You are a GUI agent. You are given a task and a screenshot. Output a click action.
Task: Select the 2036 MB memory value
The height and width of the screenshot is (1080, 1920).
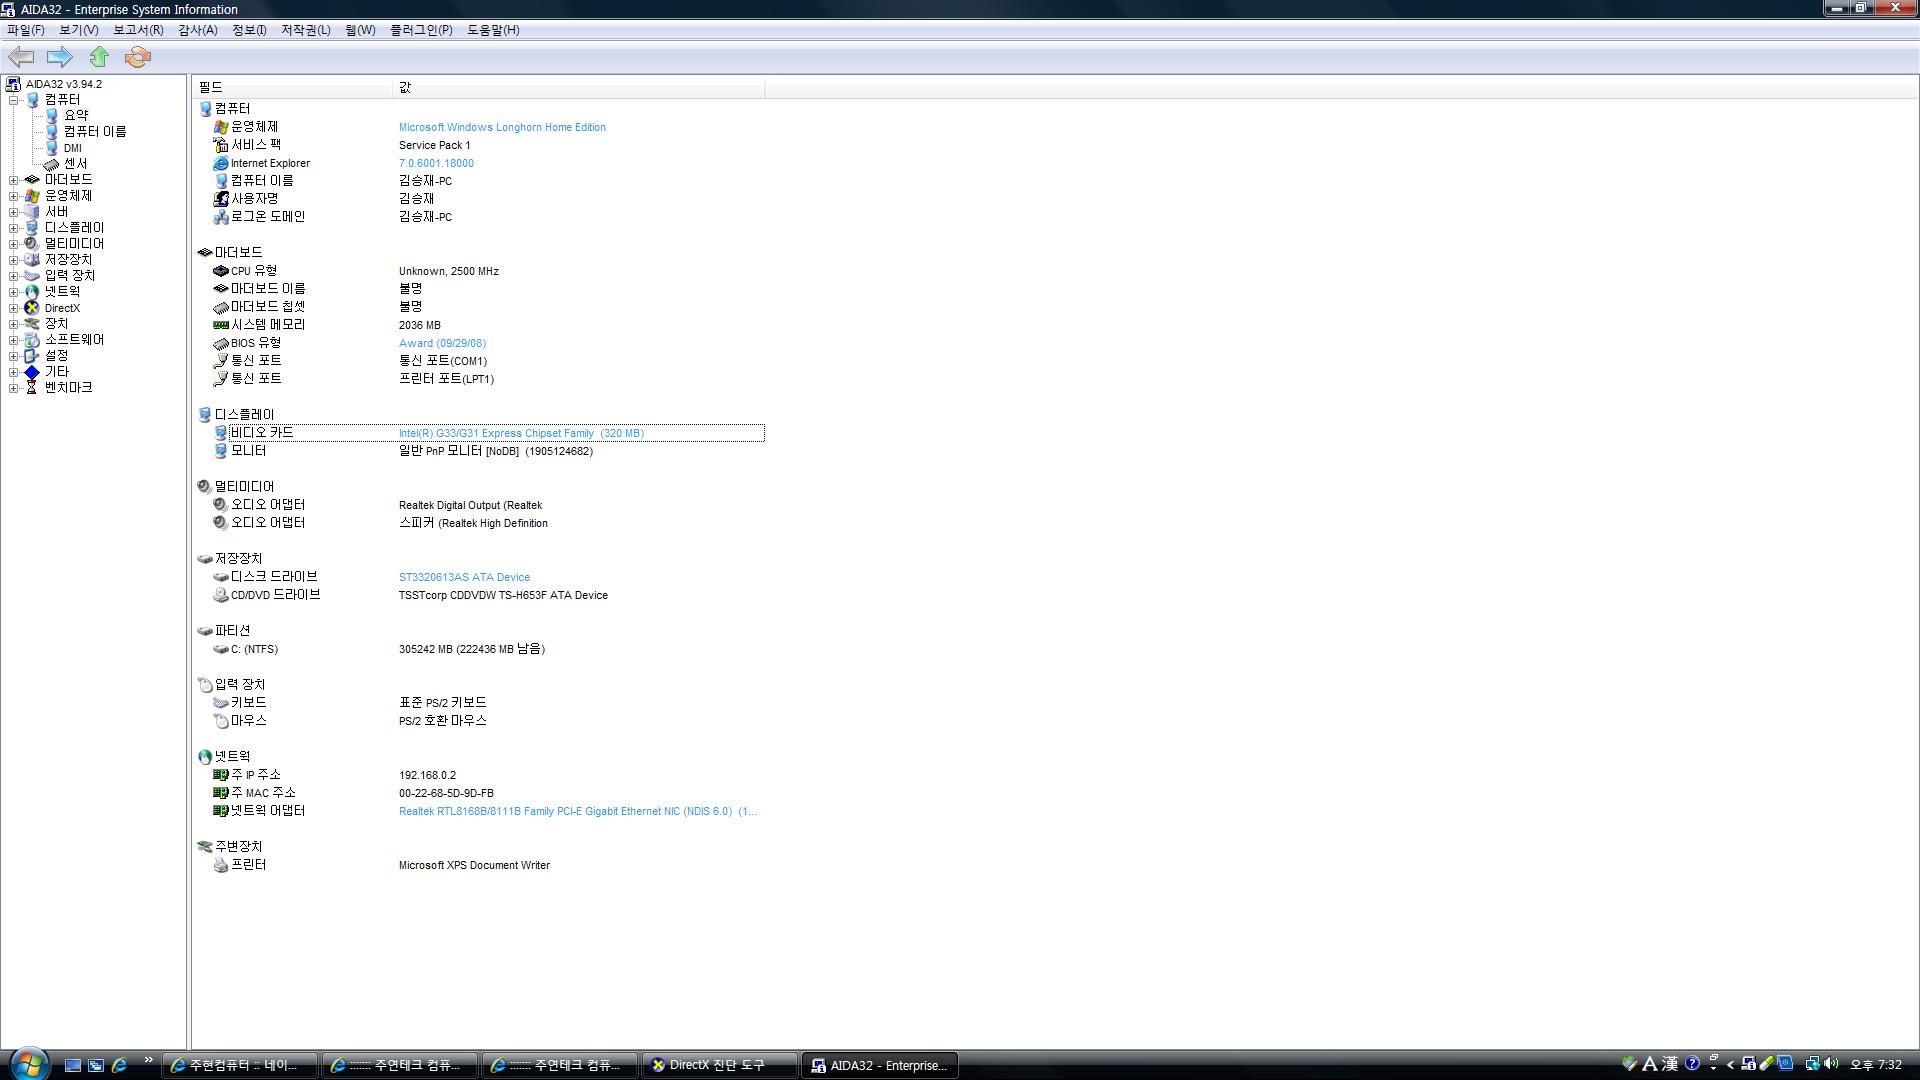pyautogui.click(x=419, y=325)
